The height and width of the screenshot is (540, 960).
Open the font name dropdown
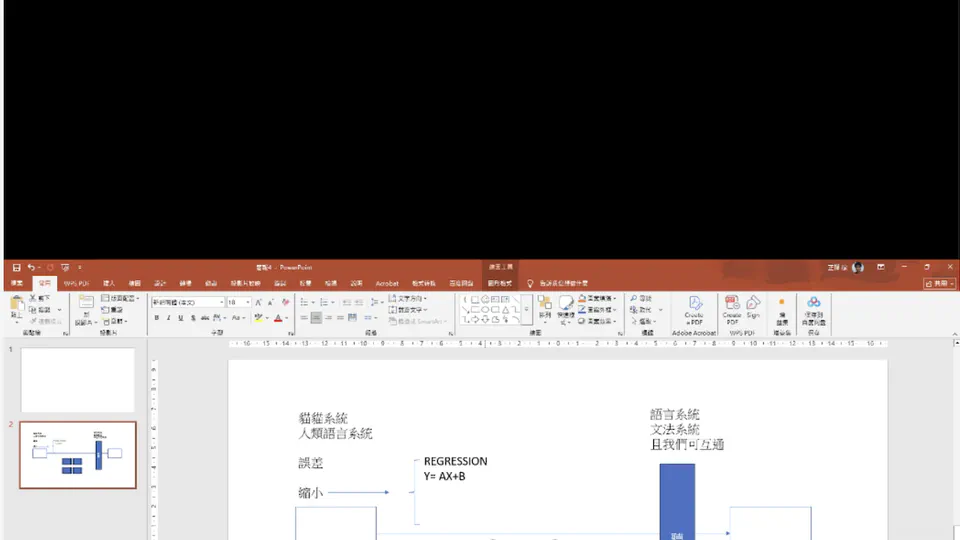(221, 302)
